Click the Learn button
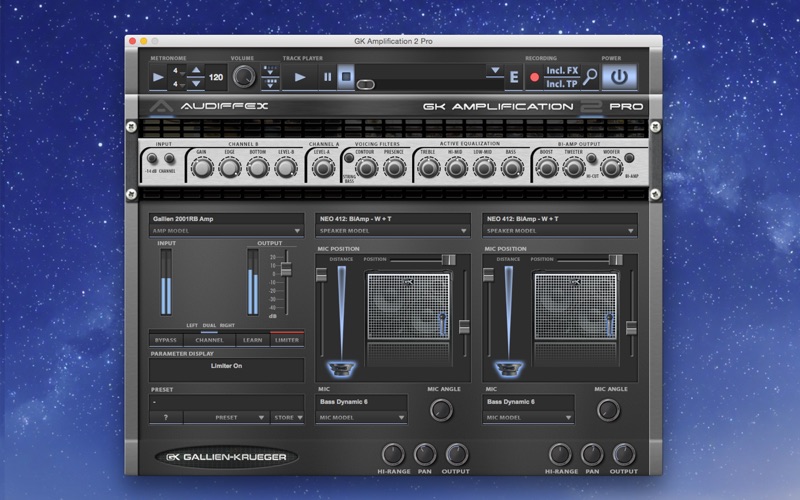800x500 pixels. tap(252, 340)
